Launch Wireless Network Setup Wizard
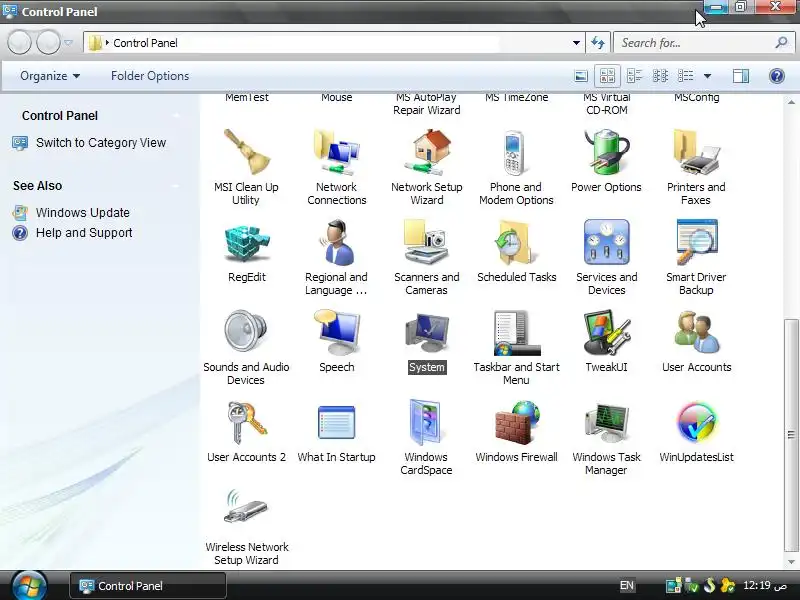The height and width of the screenshot is (600, 800). pos(246,527)
